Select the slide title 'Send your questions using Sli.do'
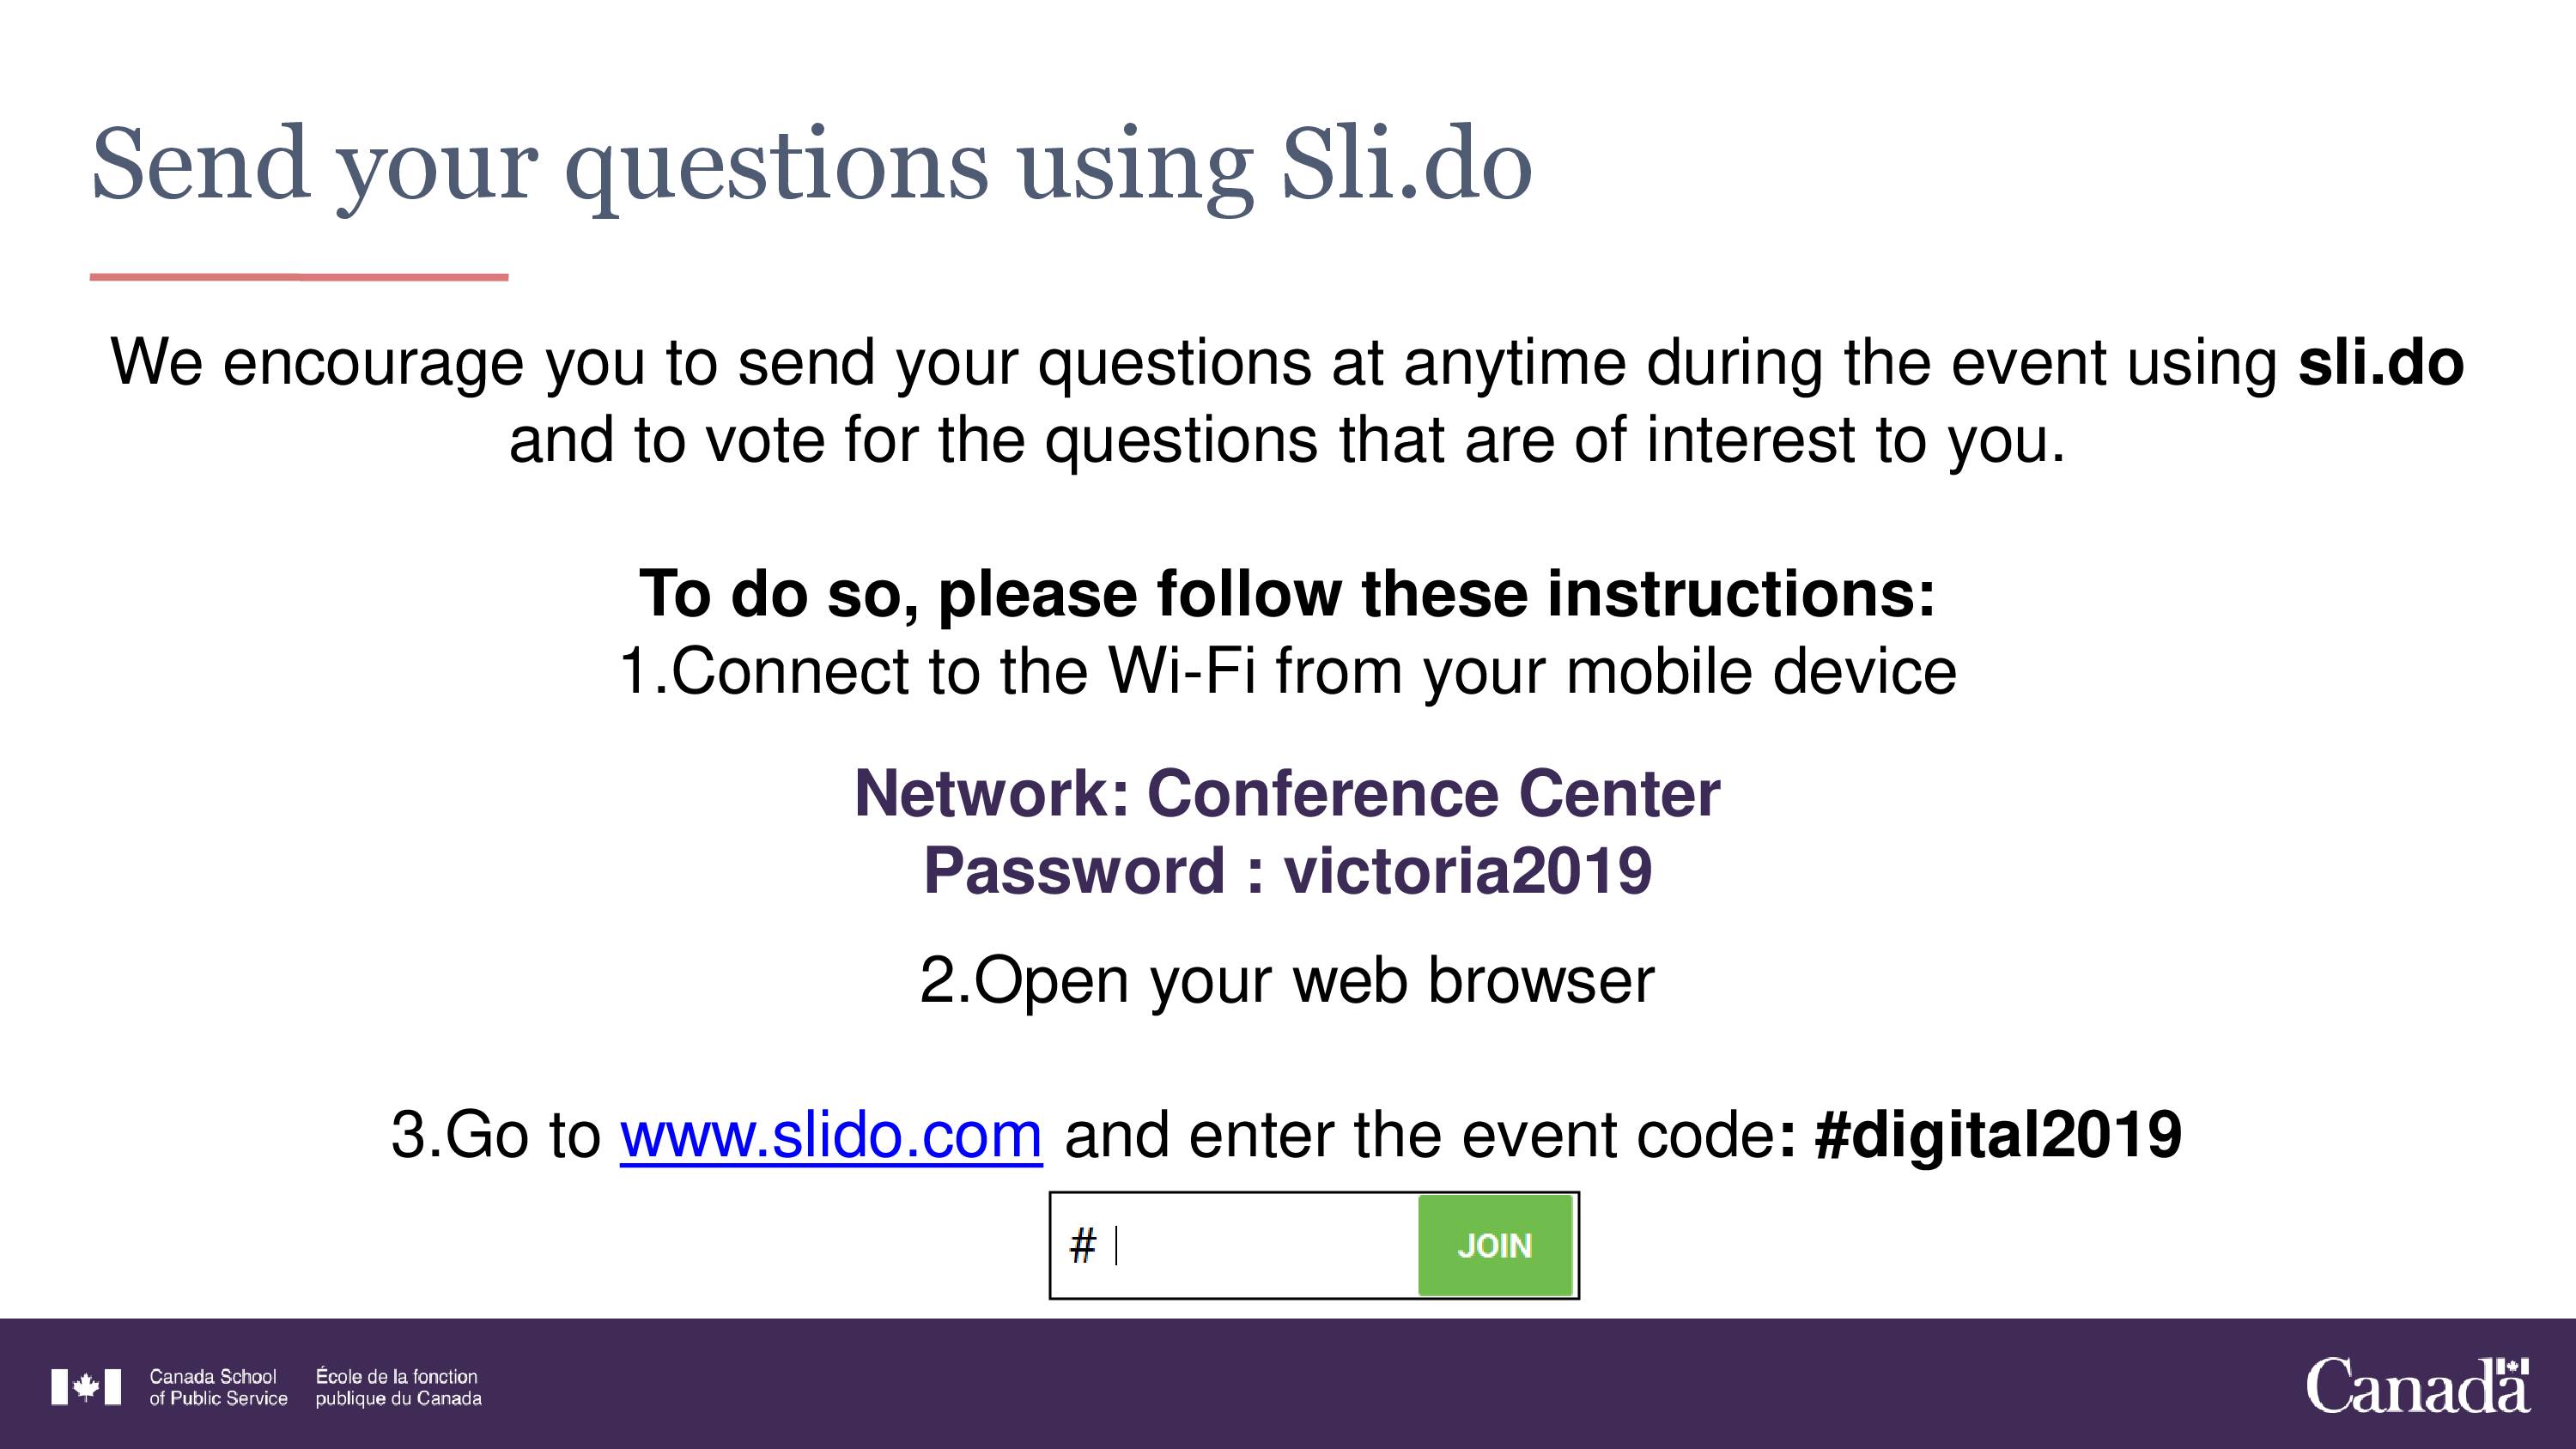 coord(811,165)
